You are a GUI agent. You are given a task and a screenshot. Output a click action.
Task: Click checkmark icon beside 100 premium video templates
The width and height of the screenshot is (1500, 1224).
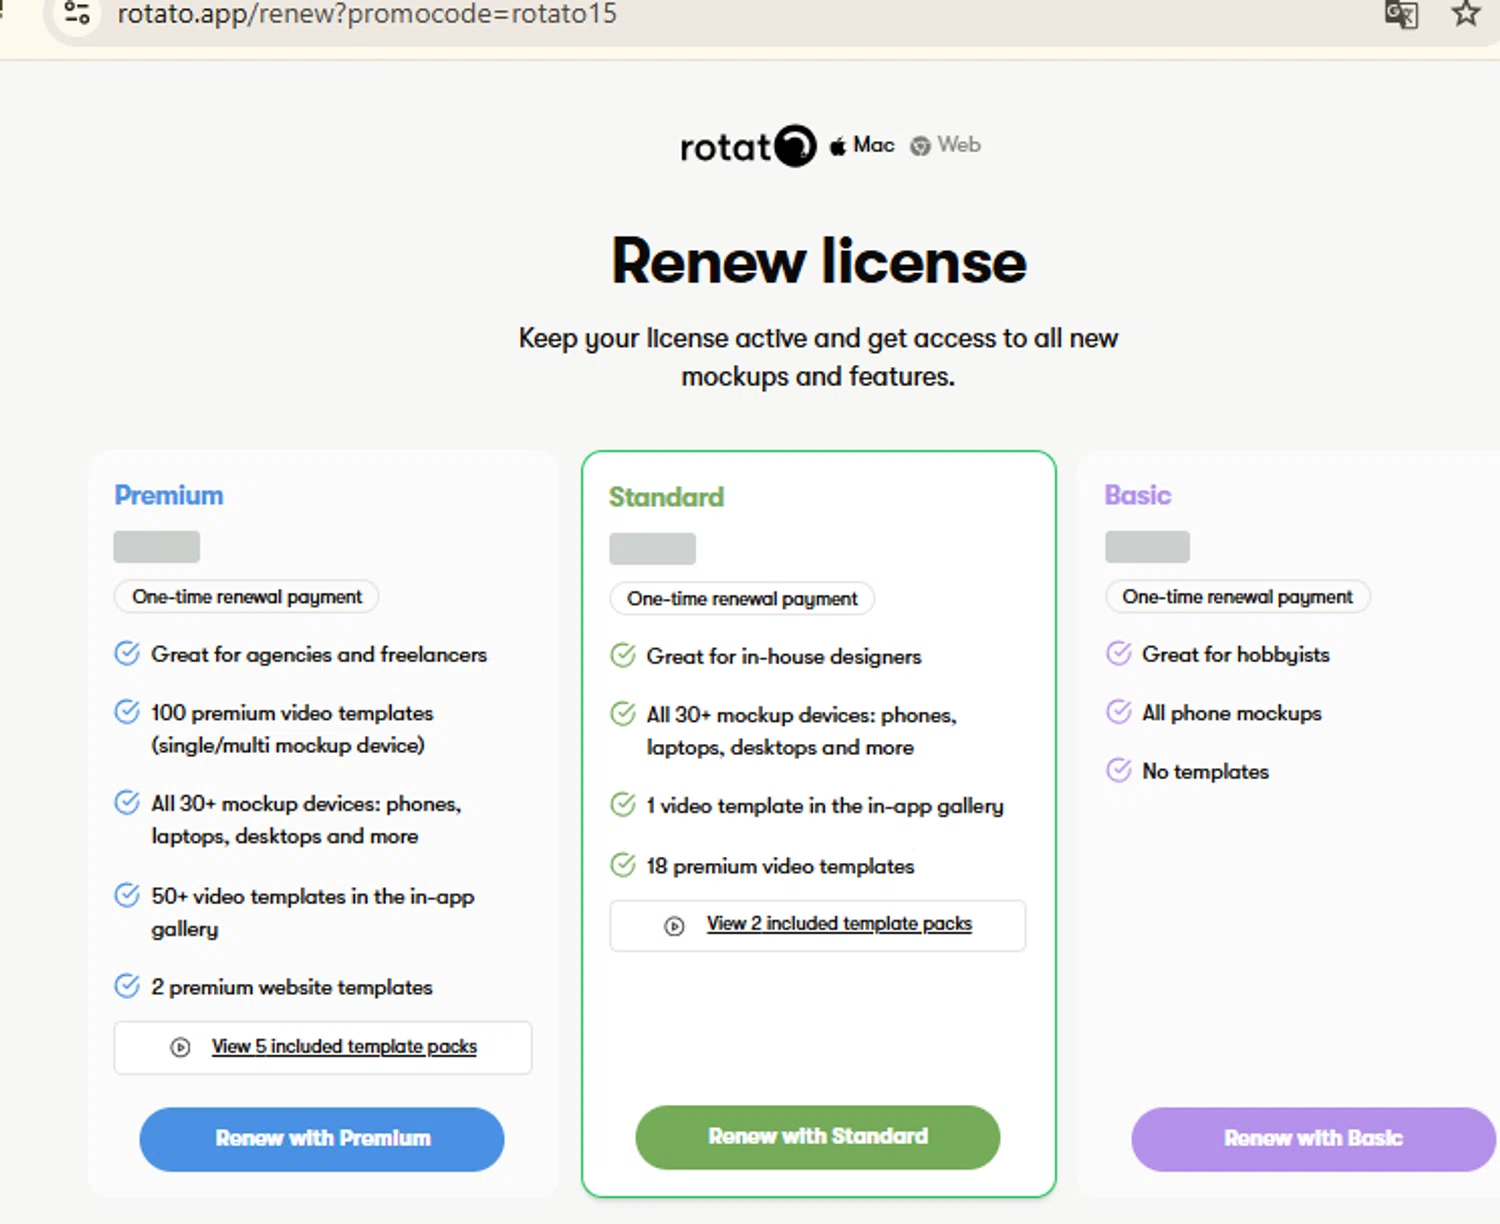point(127,712)
